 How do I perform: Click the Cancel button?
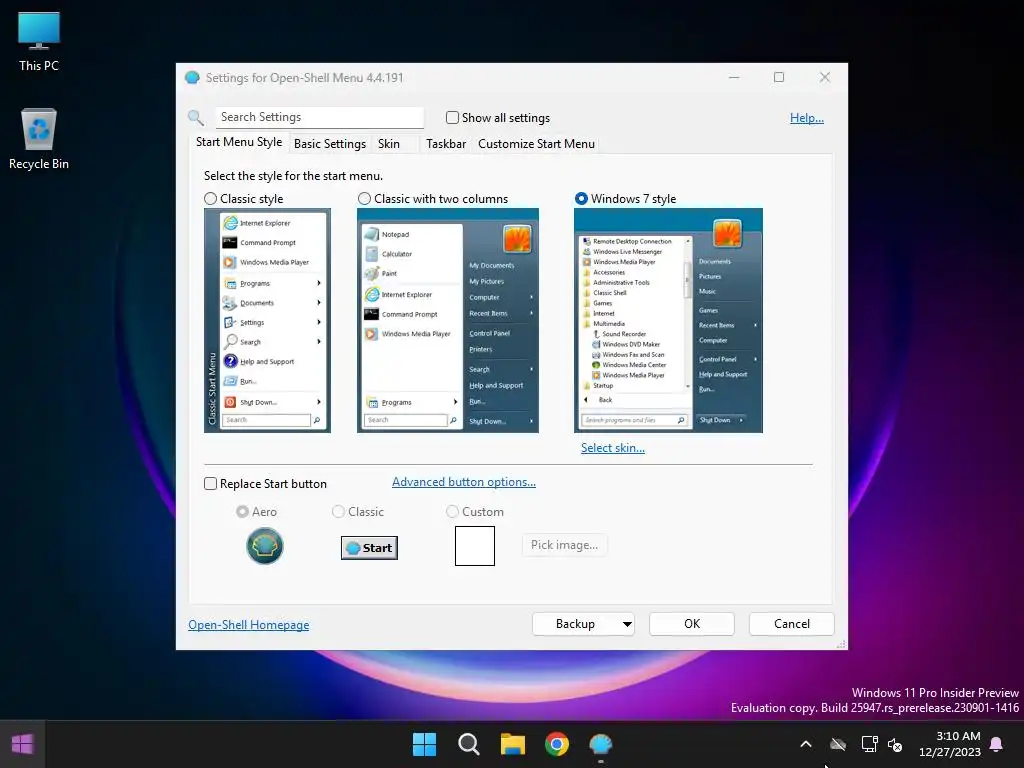792,624
